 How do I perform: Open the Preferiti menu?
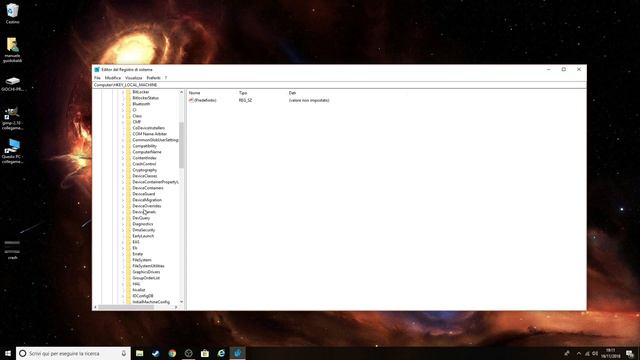[153, 78]
